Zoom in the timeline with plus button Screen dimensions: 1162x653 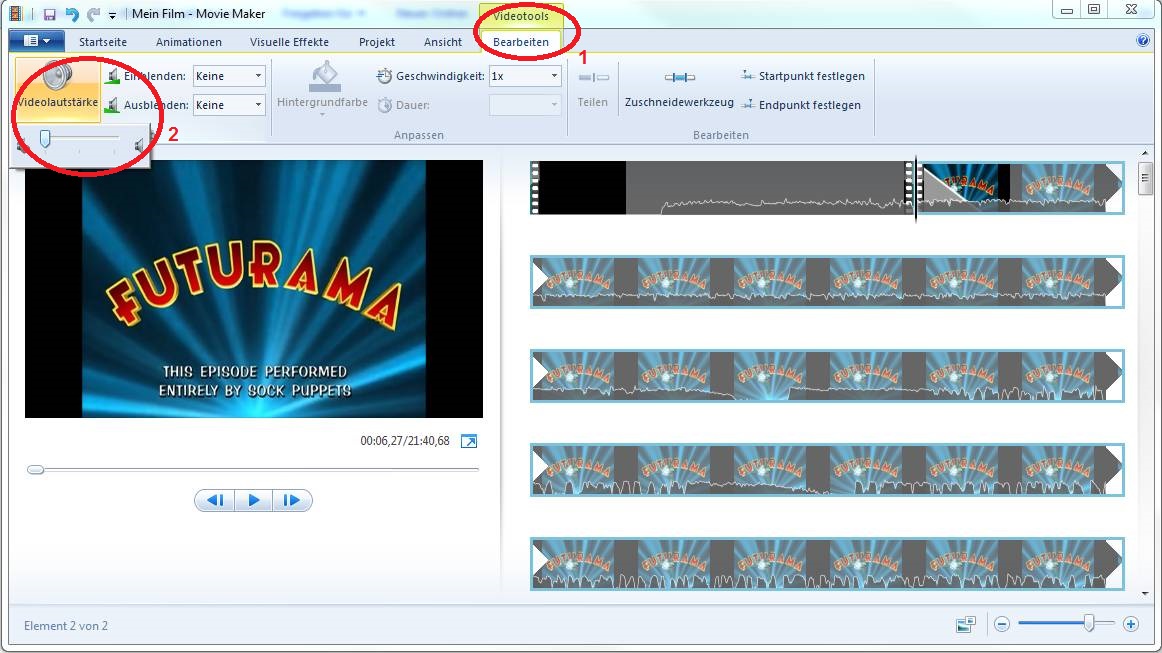click(1131, 624)
